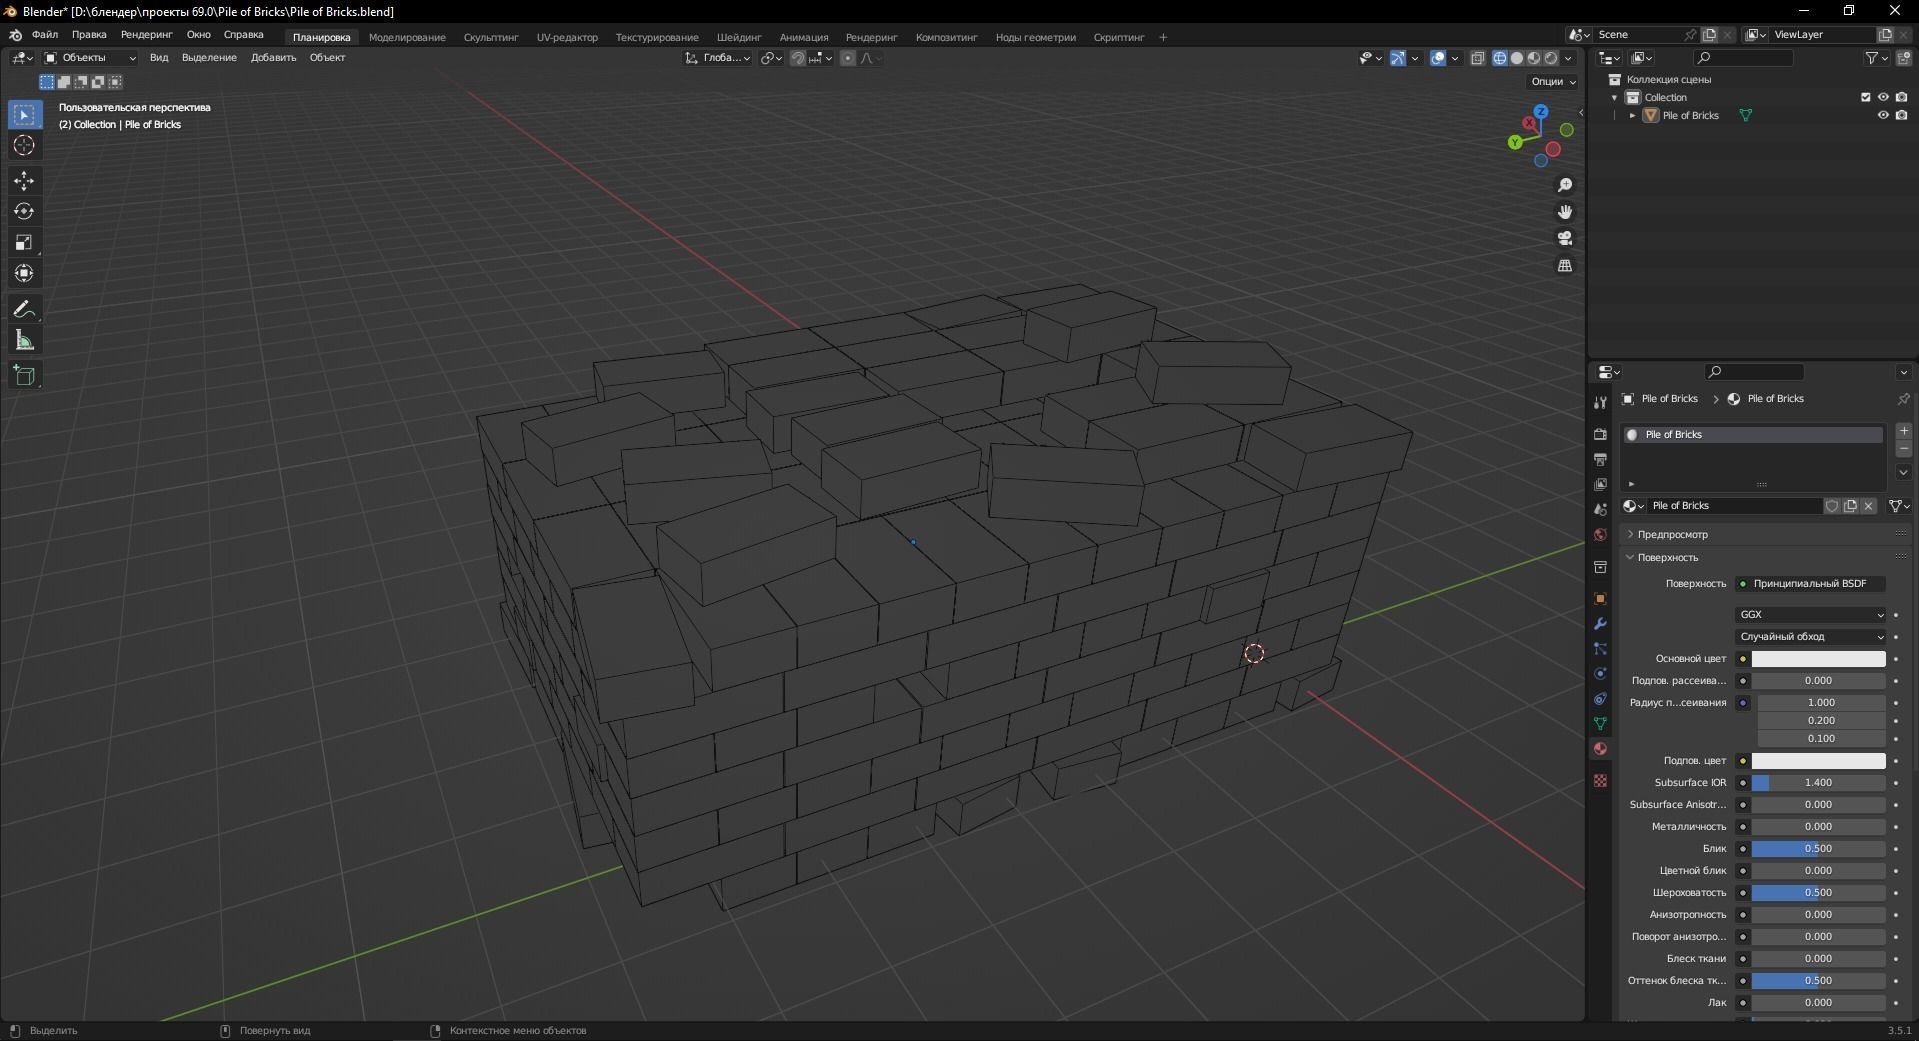Open the Output properties tab

pyautogui.click(x=1600, y=459)
